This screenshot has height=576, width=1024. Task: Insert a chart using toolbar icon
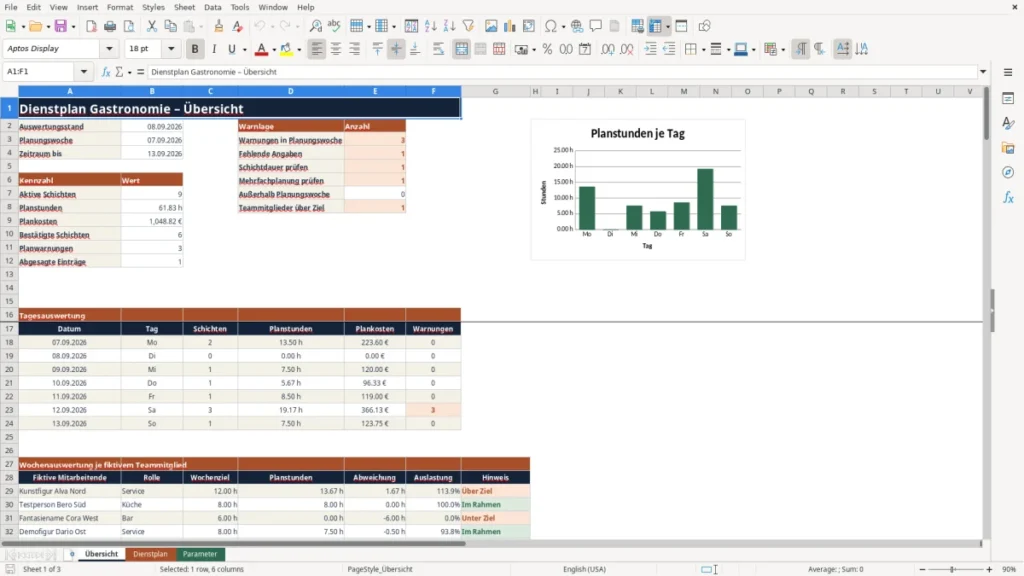pyautogui.click(x=509, y=26)
